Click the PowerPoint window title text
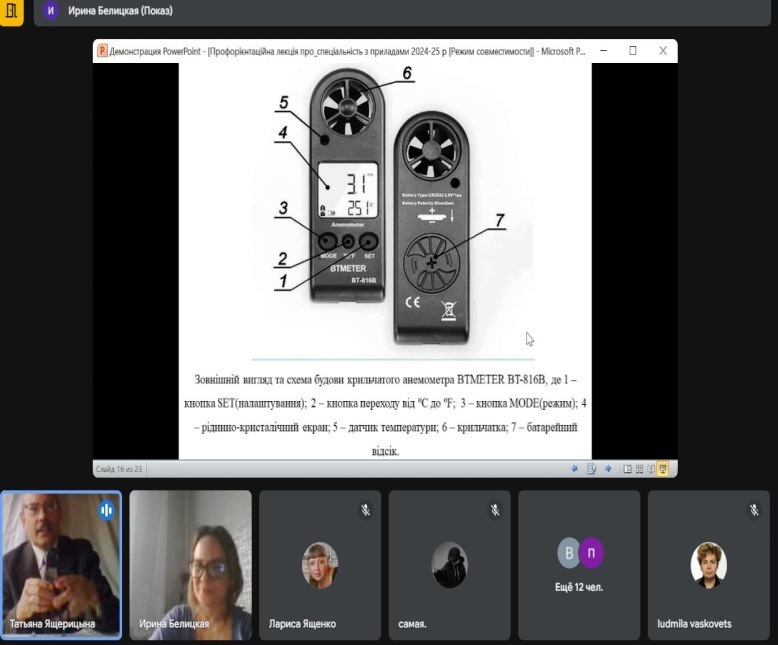The image size is (778, 645). click(x=347, y=51)
